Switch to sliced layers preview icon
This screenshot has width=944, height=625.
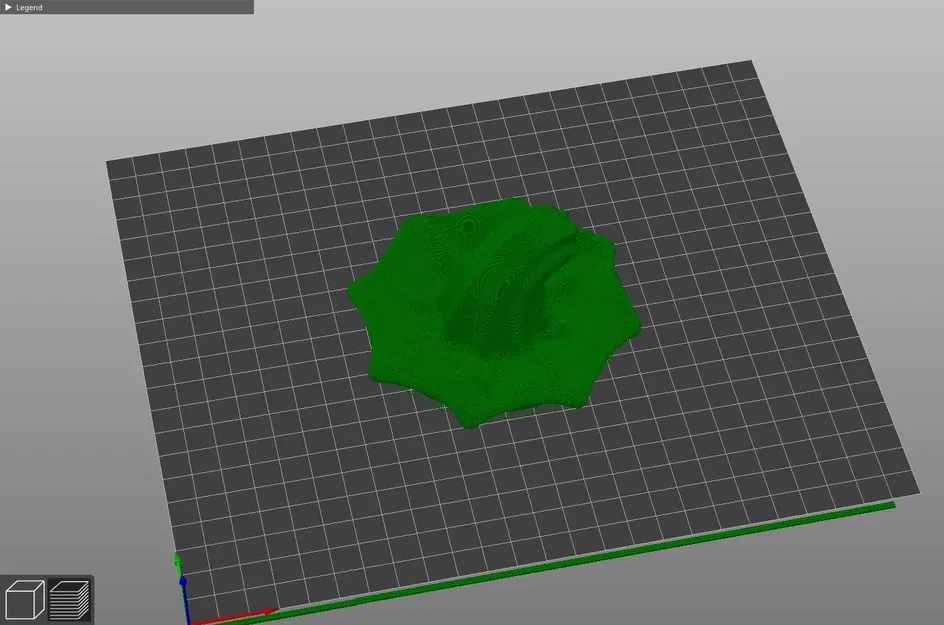69,600
